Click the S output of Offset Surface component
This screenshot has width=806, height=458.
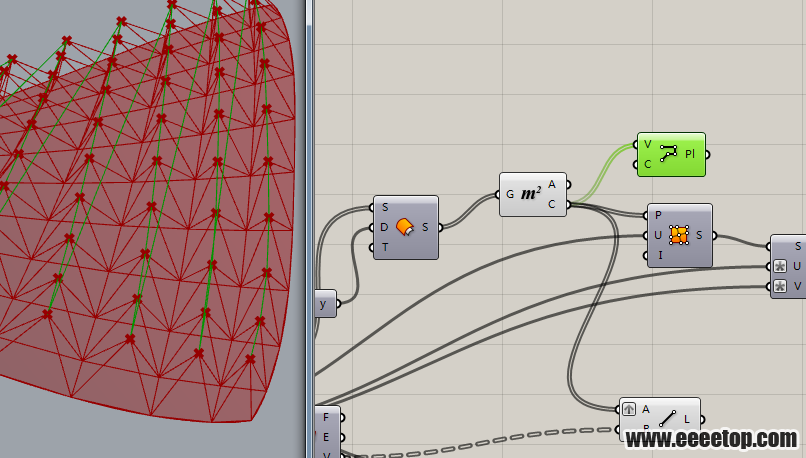[x=425, y=227]
